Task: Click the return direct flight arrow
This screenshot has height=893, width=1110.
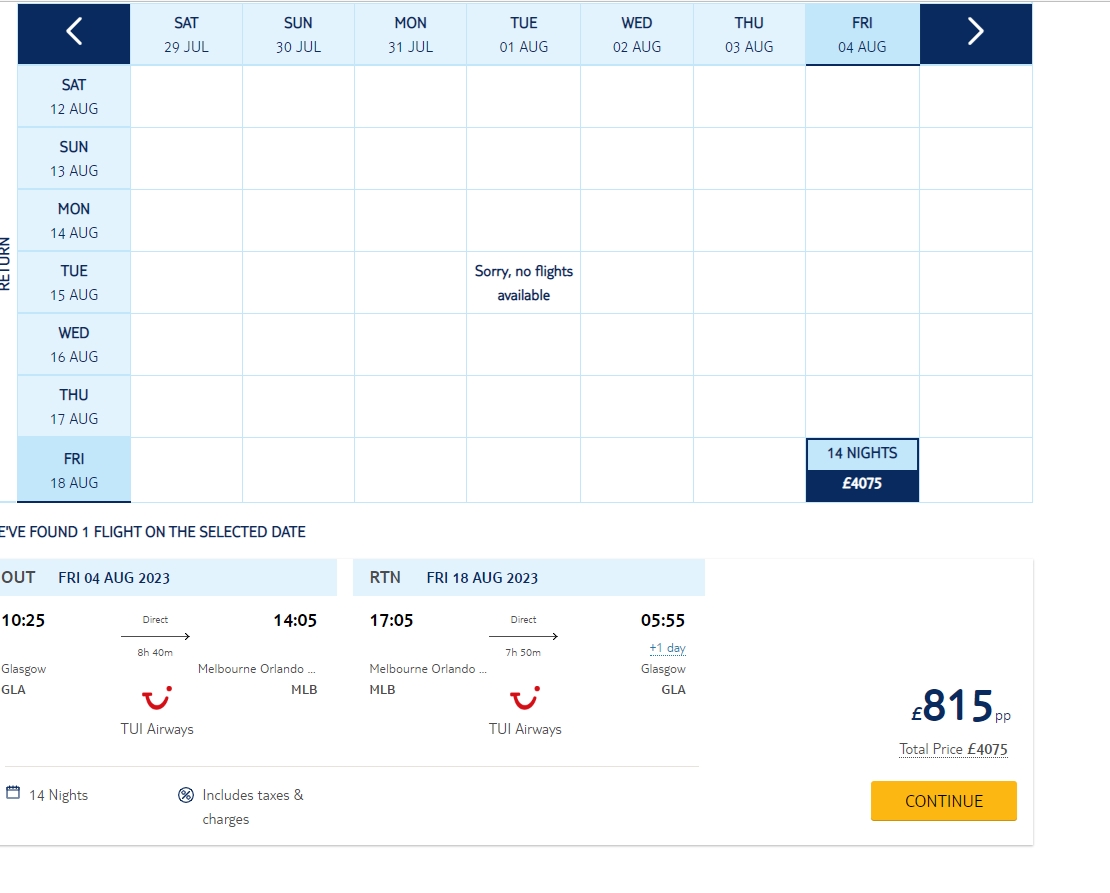Action: pyautogui.click(x=523, y=636)
